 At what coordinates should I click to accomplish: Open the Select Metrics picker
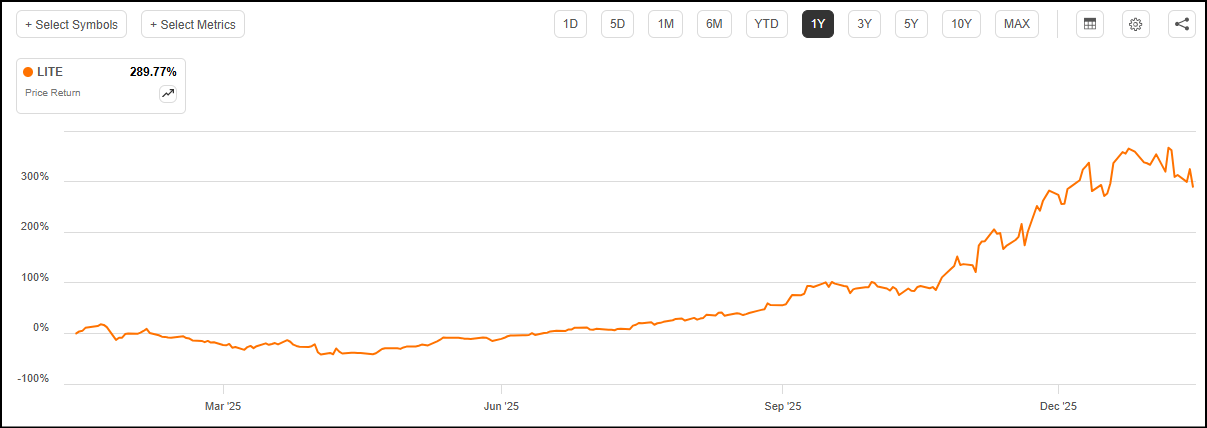[x=193, y=24]
